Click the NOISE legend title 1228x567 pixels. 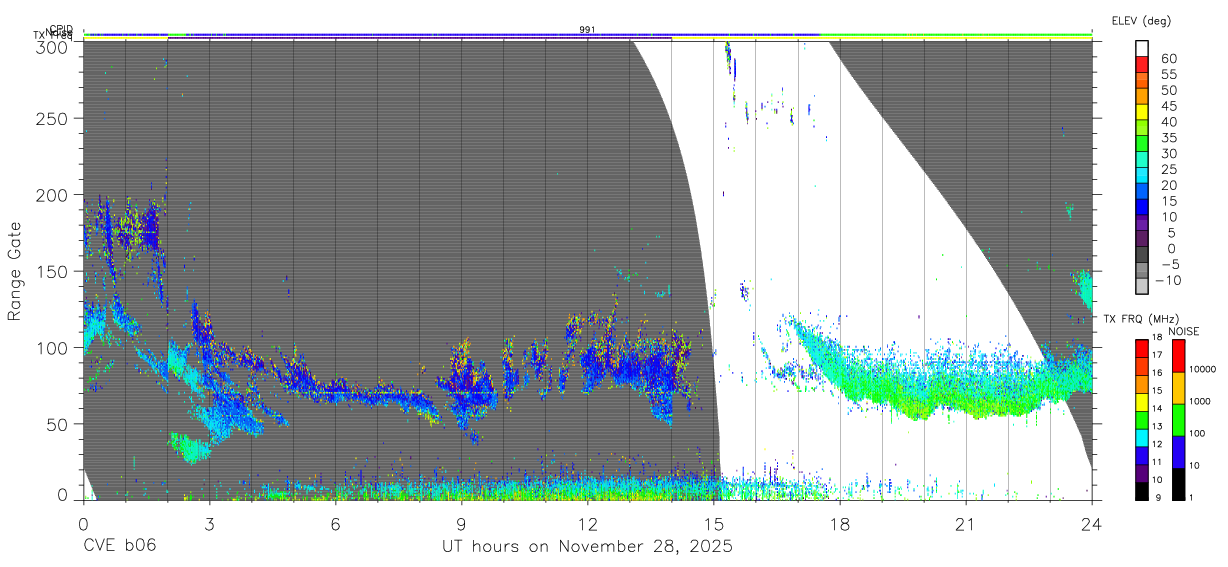click(x=1186, y=331)
